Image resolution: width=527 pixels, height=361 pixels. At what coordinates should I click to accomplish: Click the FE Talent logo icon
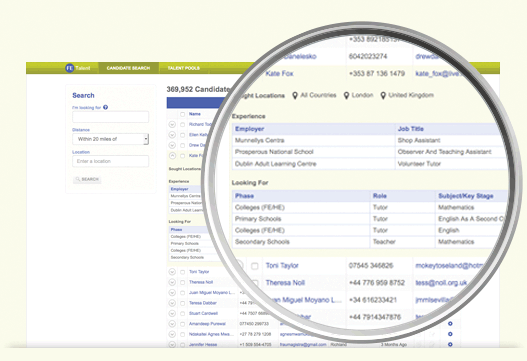70,68
